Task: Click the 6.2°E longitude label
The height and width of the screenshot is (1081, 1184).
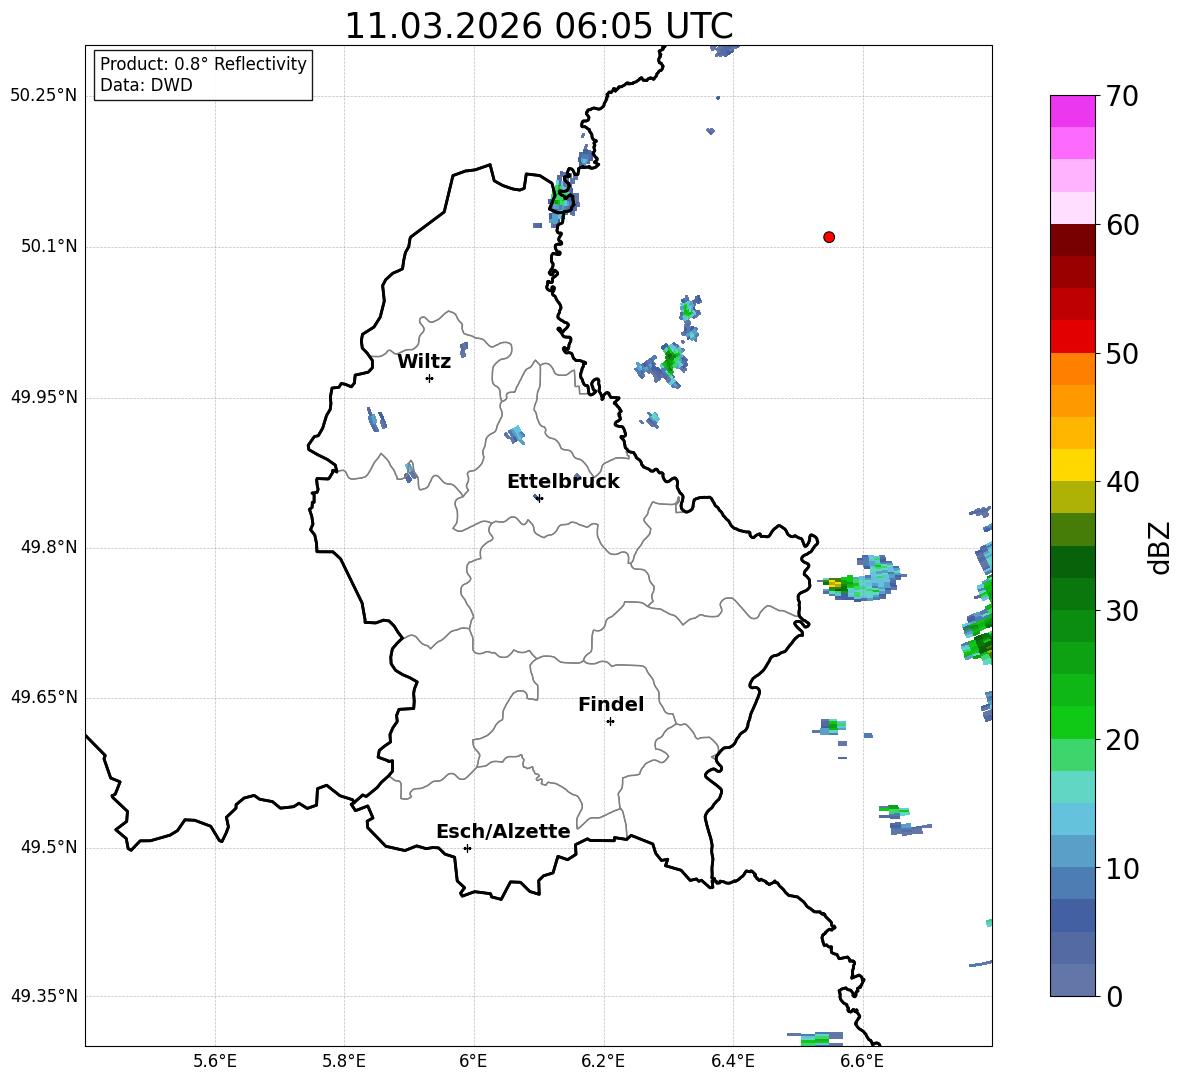Action: (603, 1061)
